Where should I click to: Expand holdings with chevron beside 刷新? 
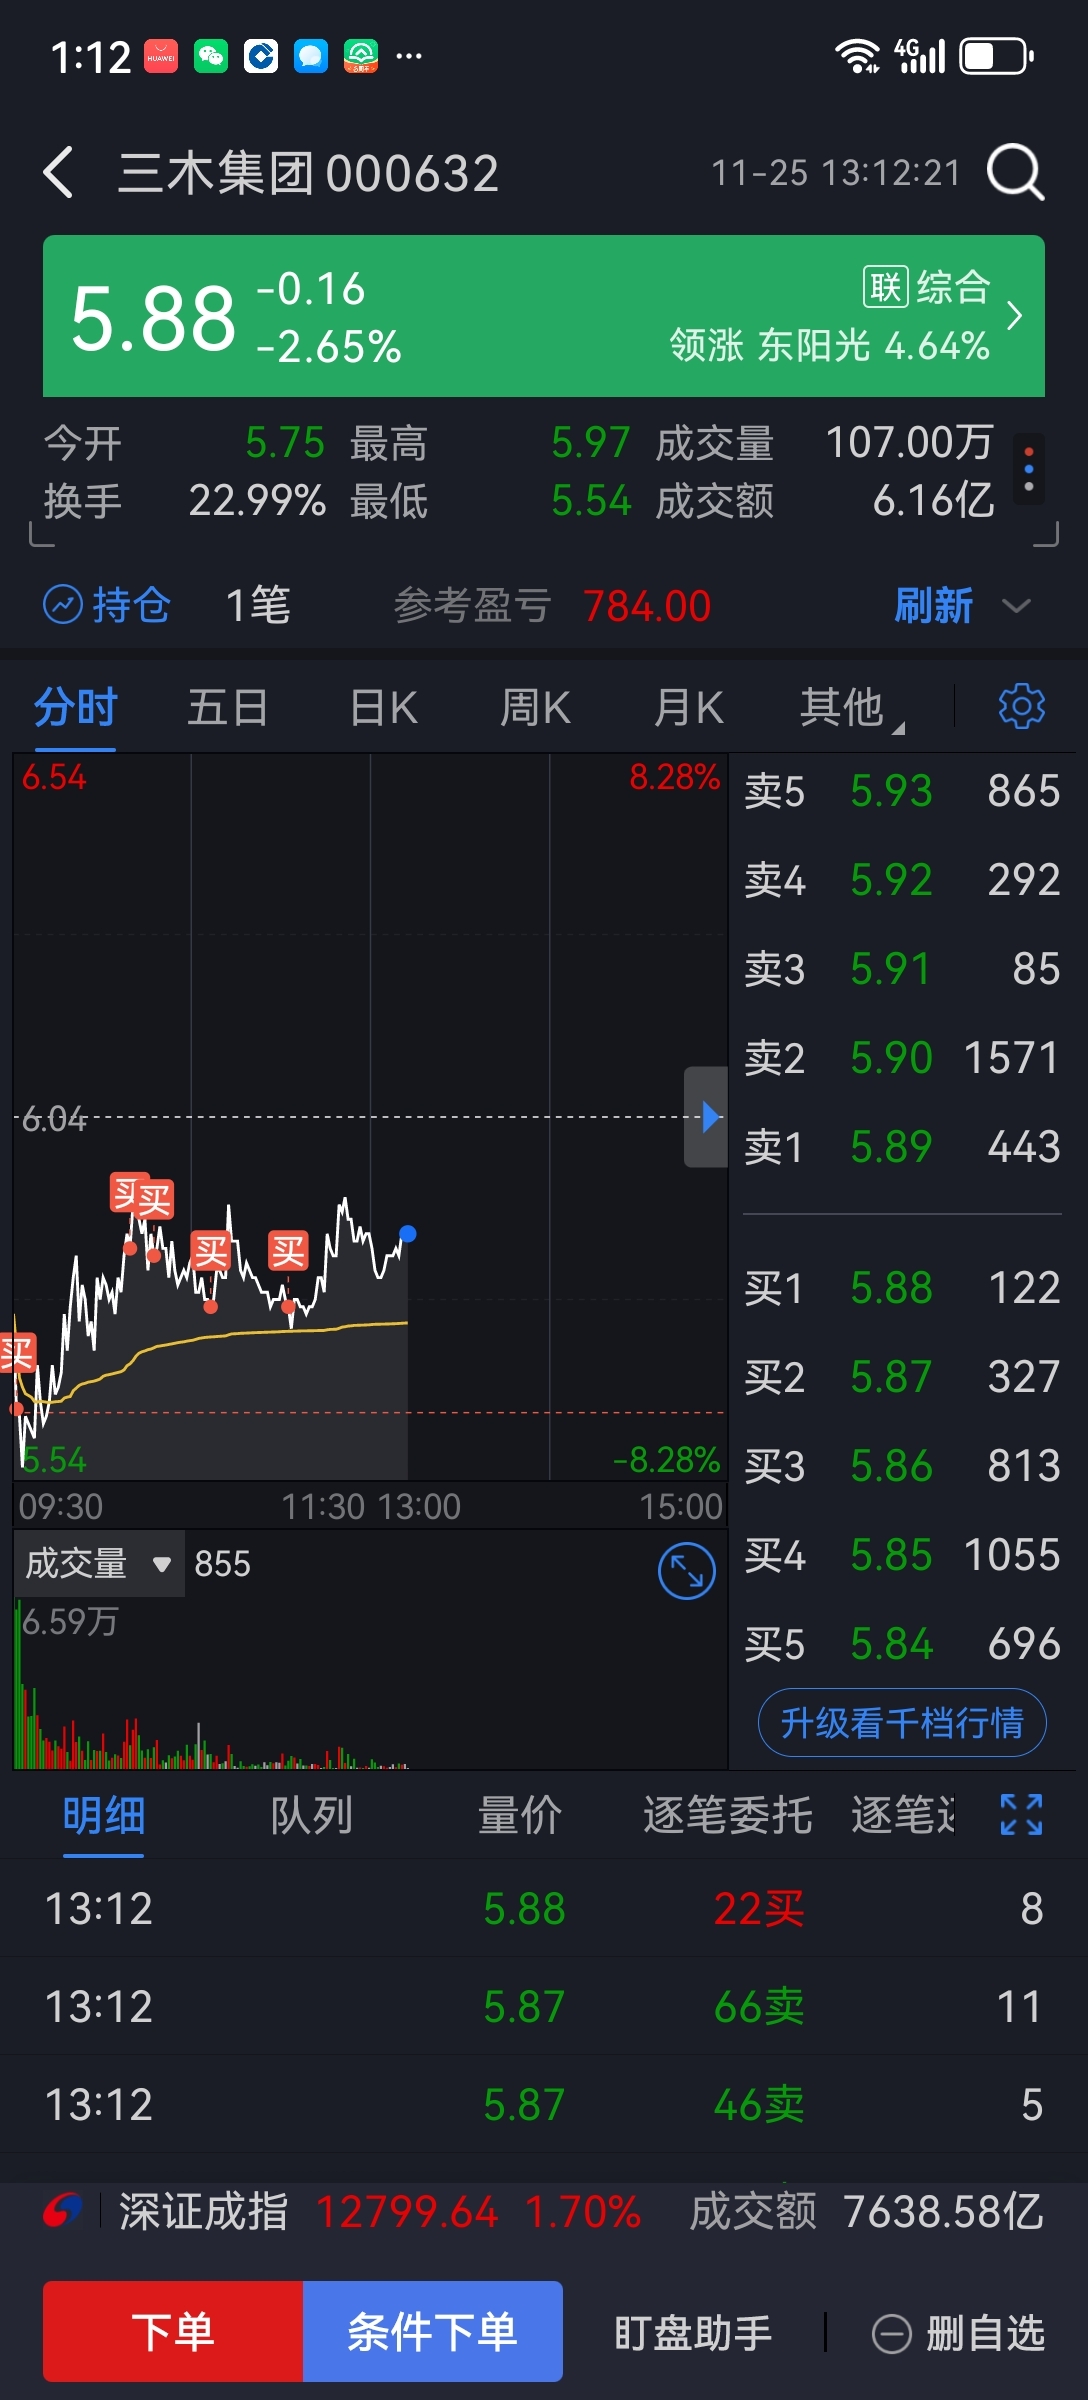click(x=1016, y=606)
